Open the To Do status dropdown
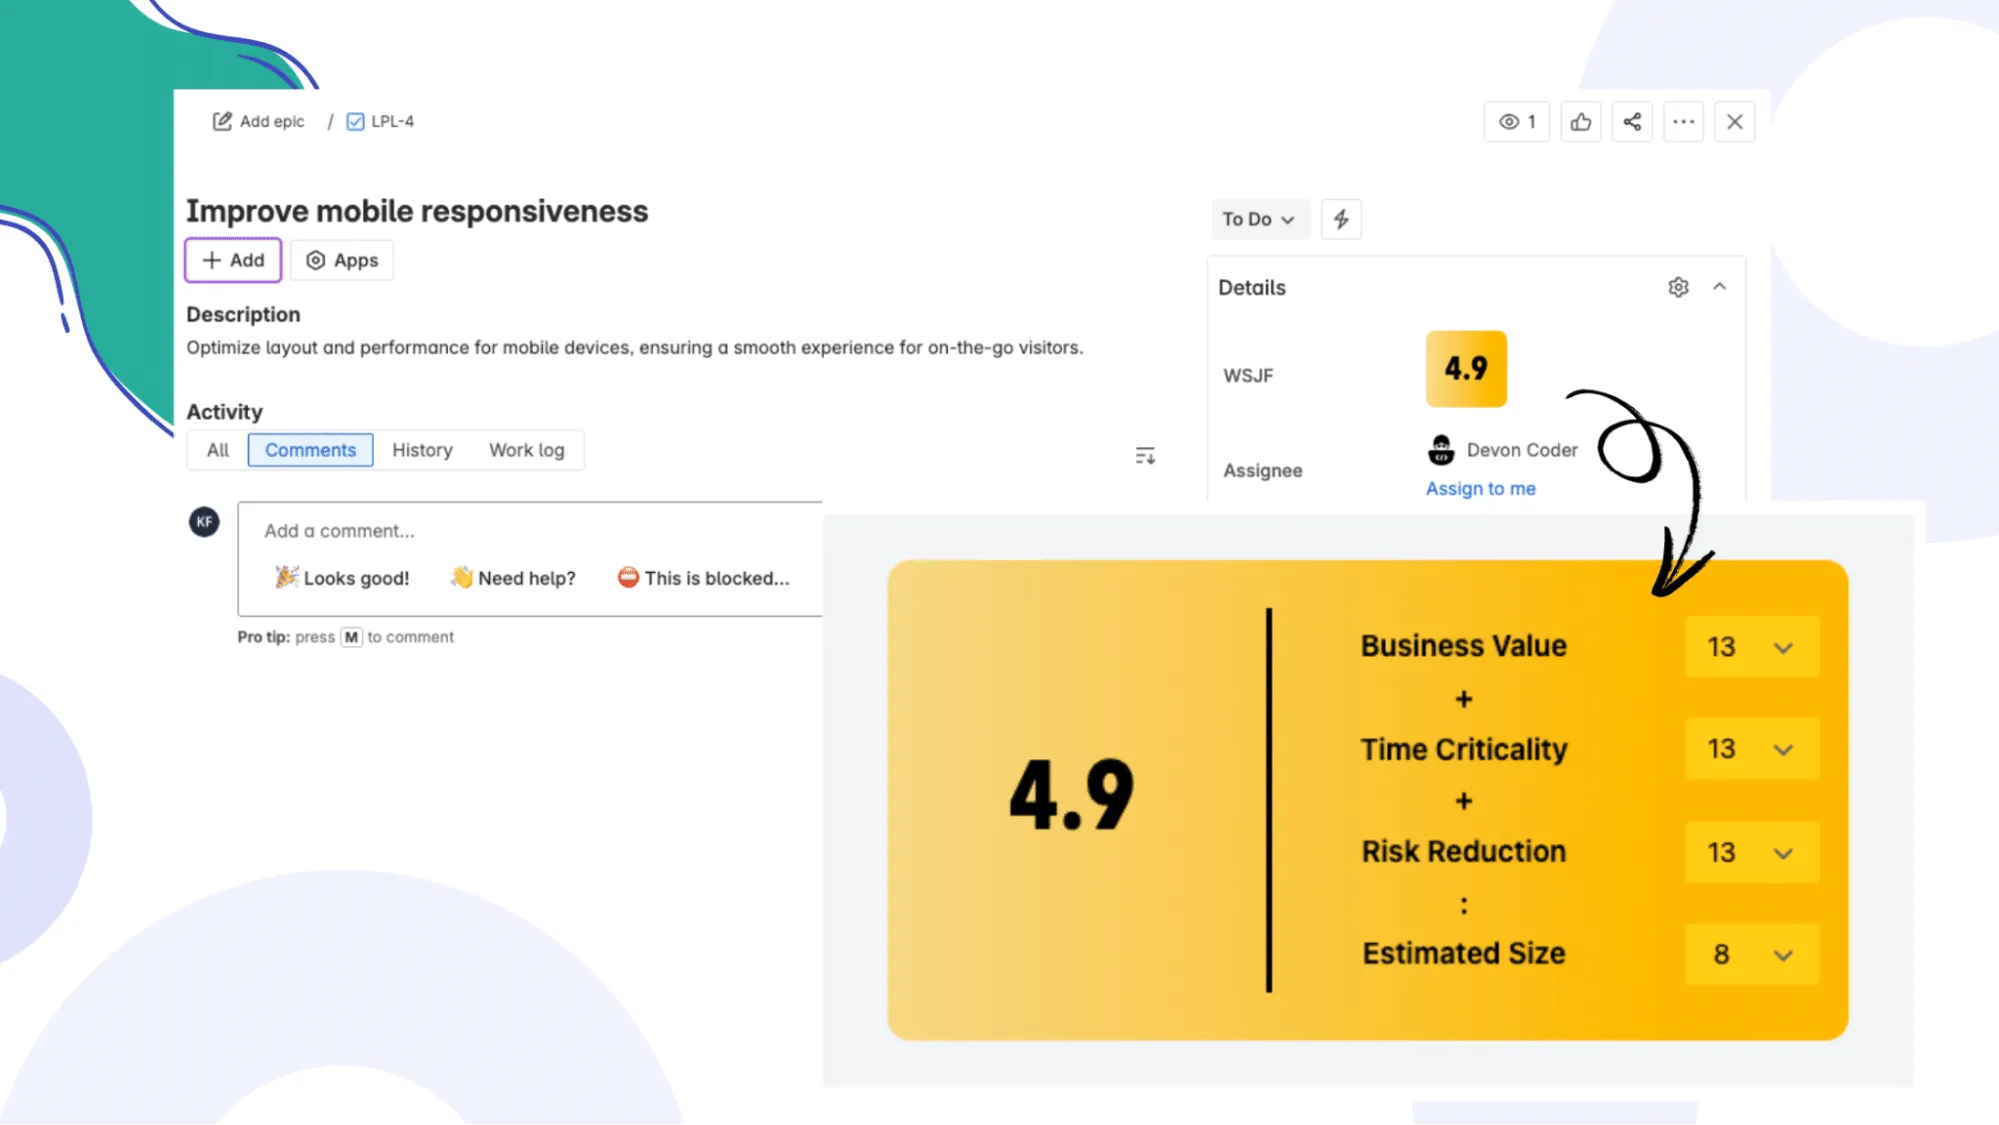1999x1125 pixels. click(x=1259, y=219)
